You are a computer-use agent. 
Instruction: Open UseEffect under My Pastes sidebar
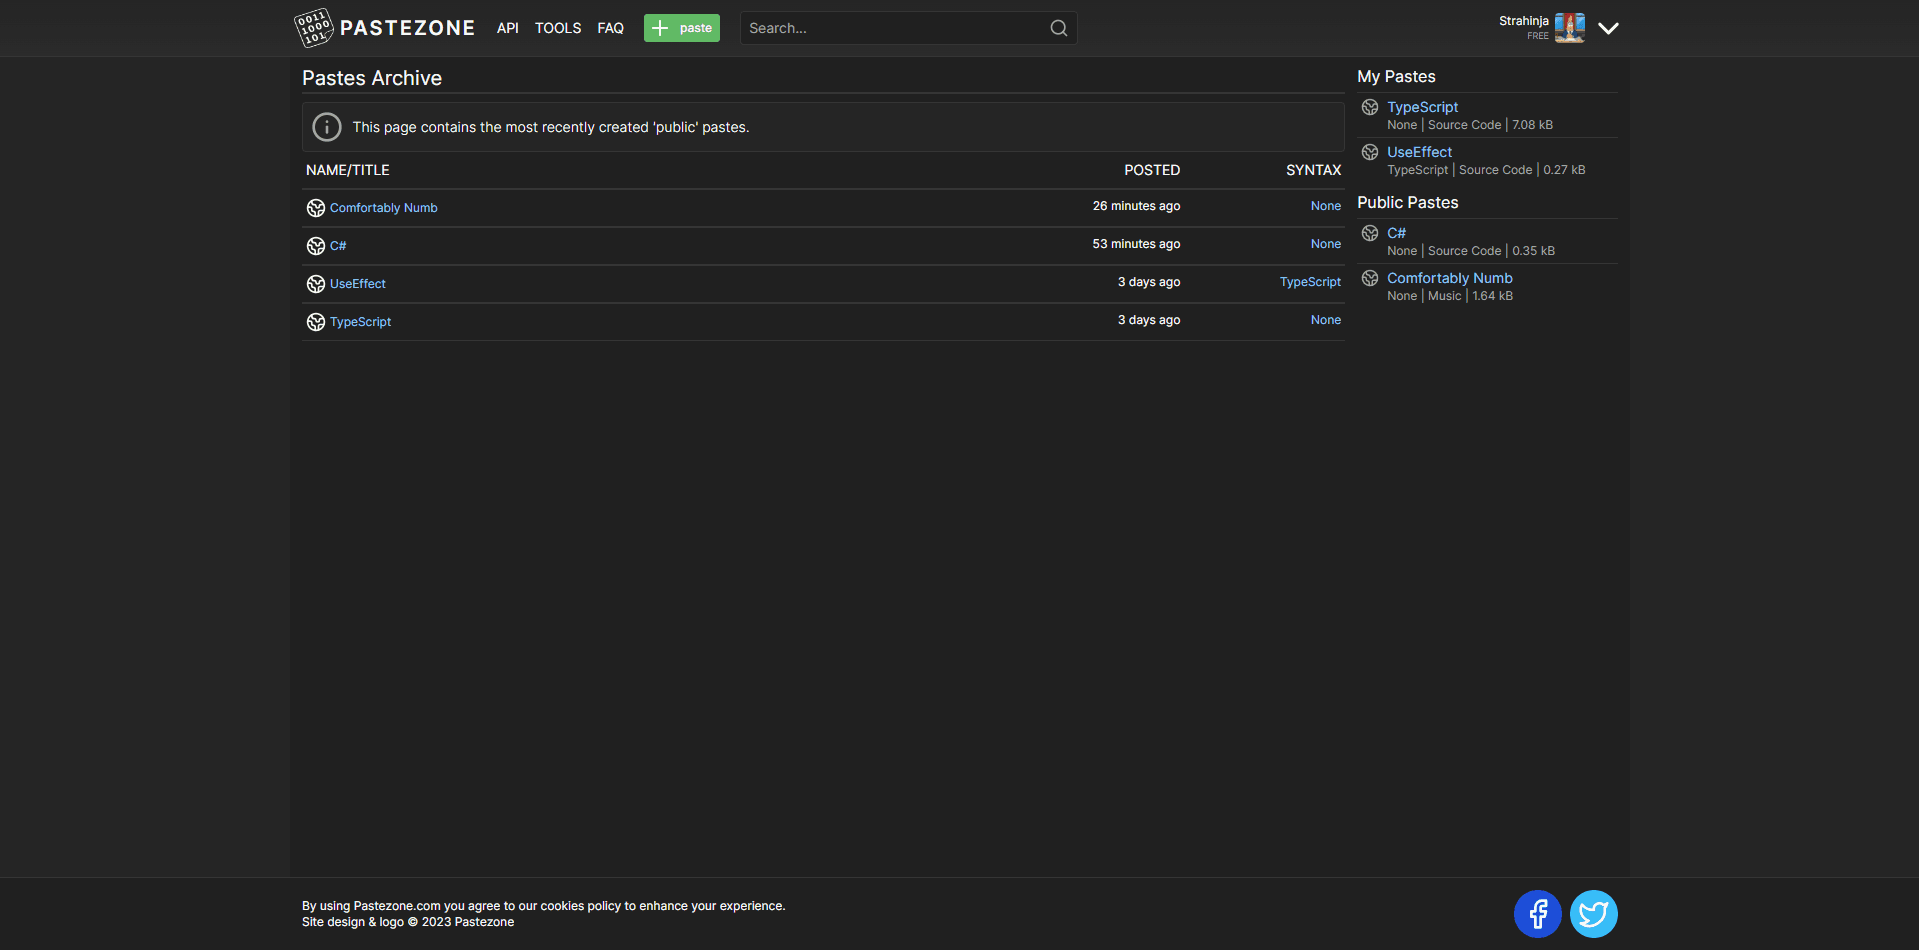pos(1419,152)
